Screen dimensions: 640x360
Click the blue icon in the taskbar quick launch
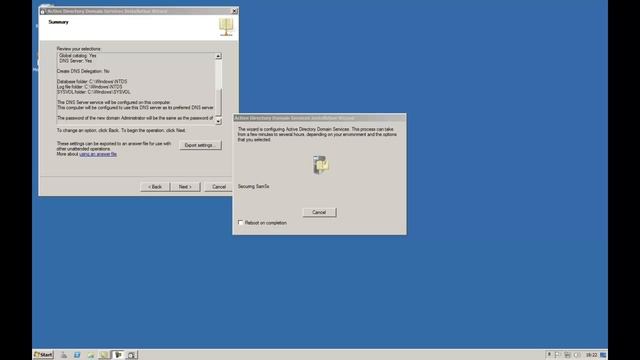[x=77, y=355]
